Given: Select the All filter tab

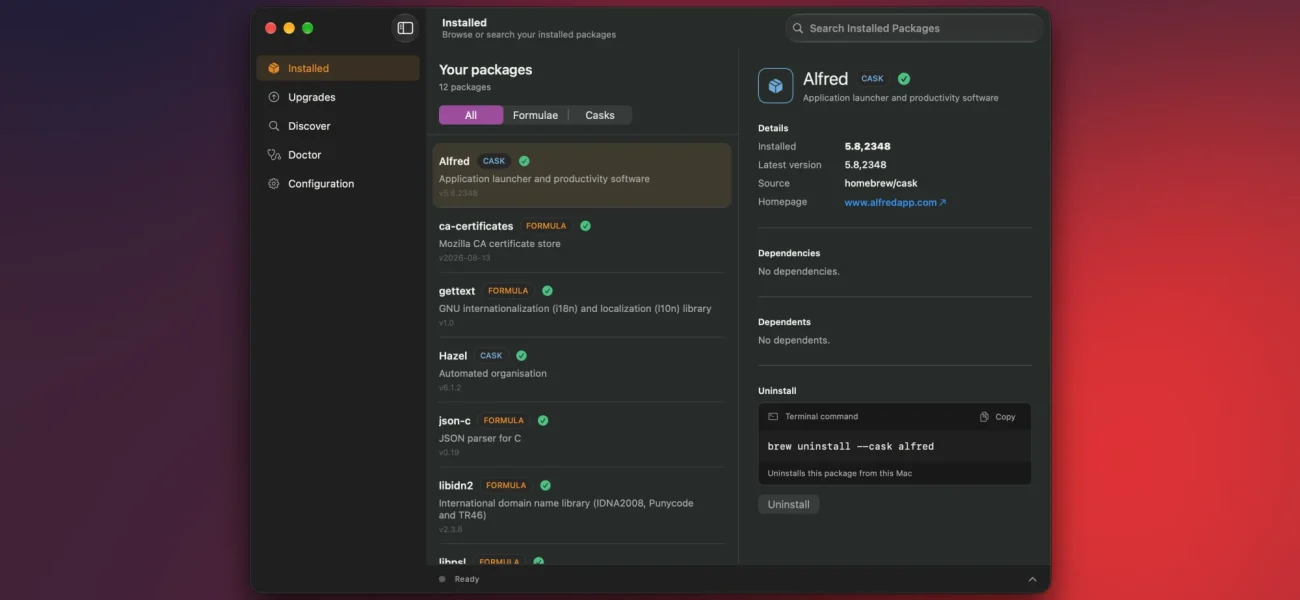Looking at the screenshot, I should click(x=471, y=115).
